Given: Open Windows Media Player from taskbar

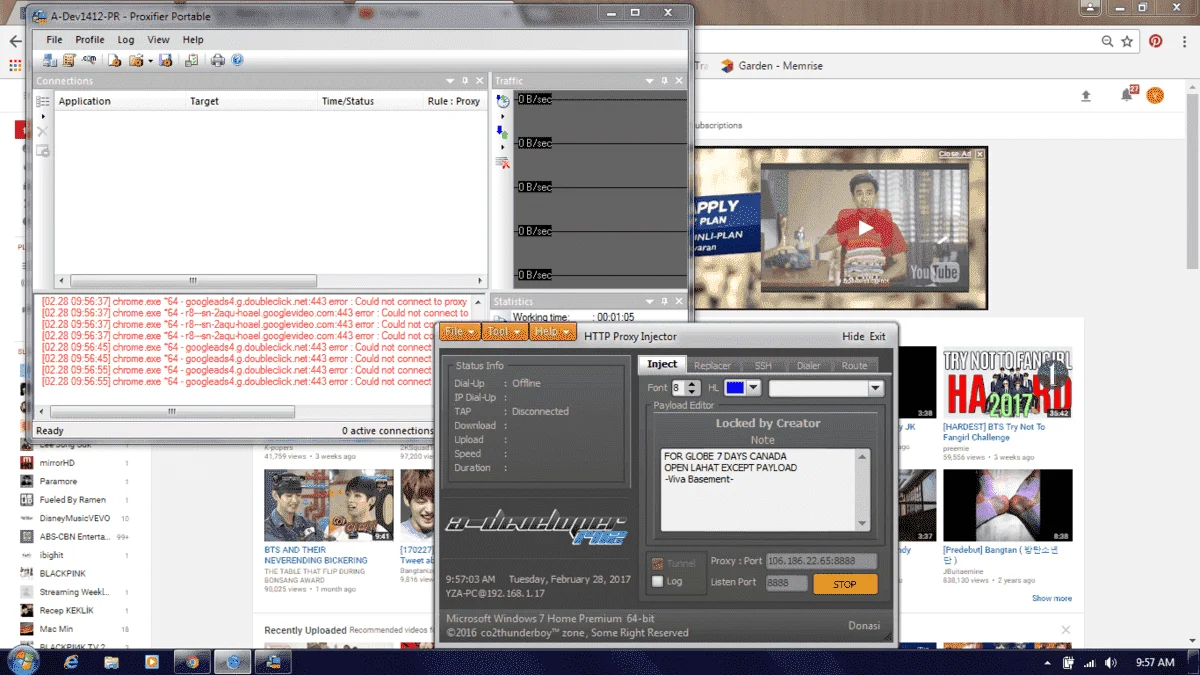Looking at the screenshot, I should point(152,661).
